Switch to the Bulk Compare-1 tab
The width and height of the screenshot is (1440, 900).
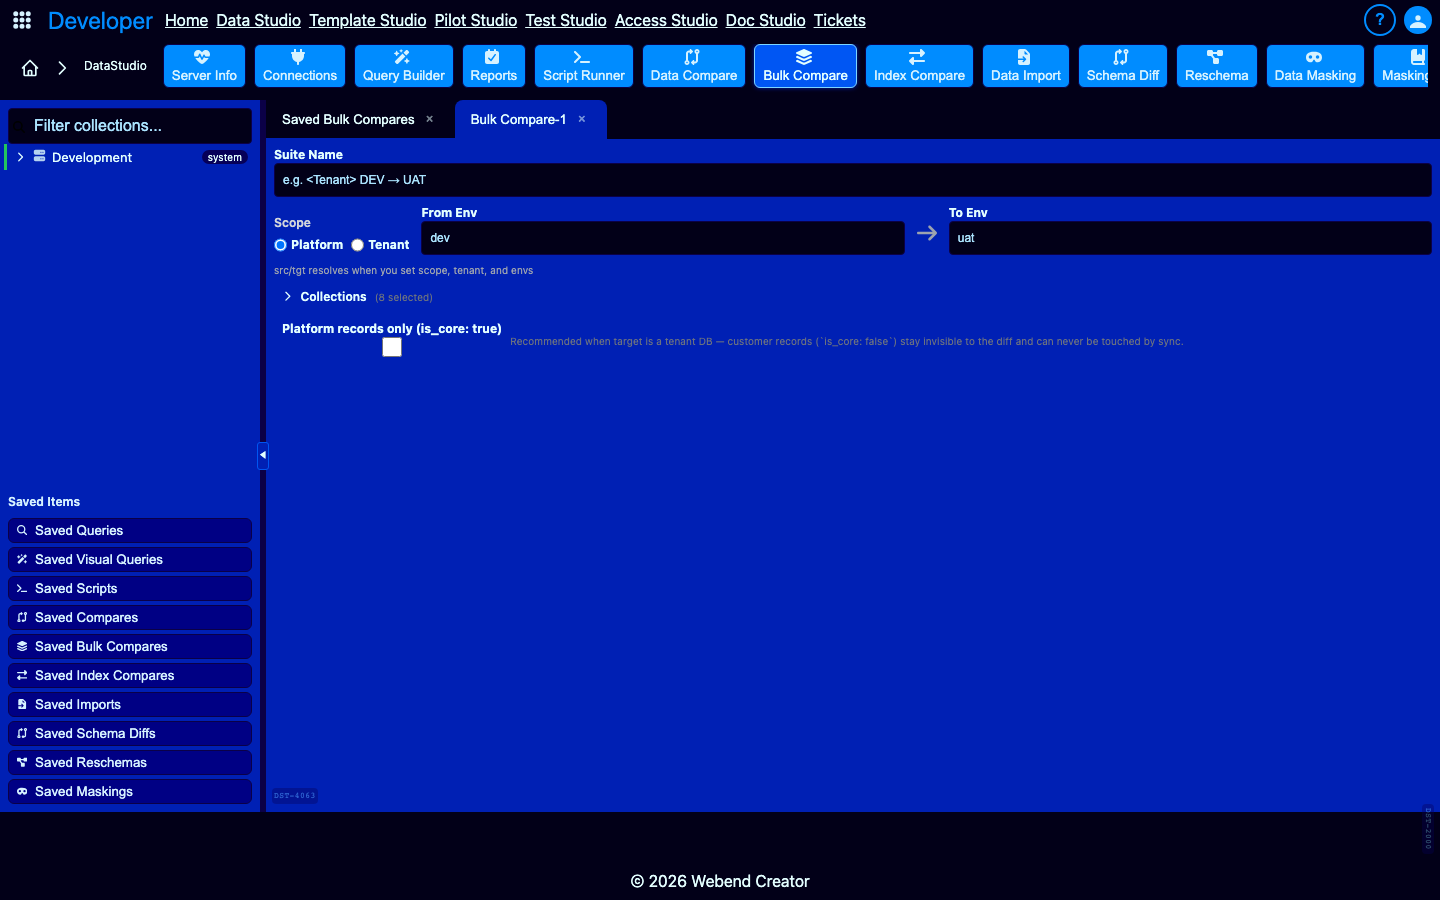point(518,119)
